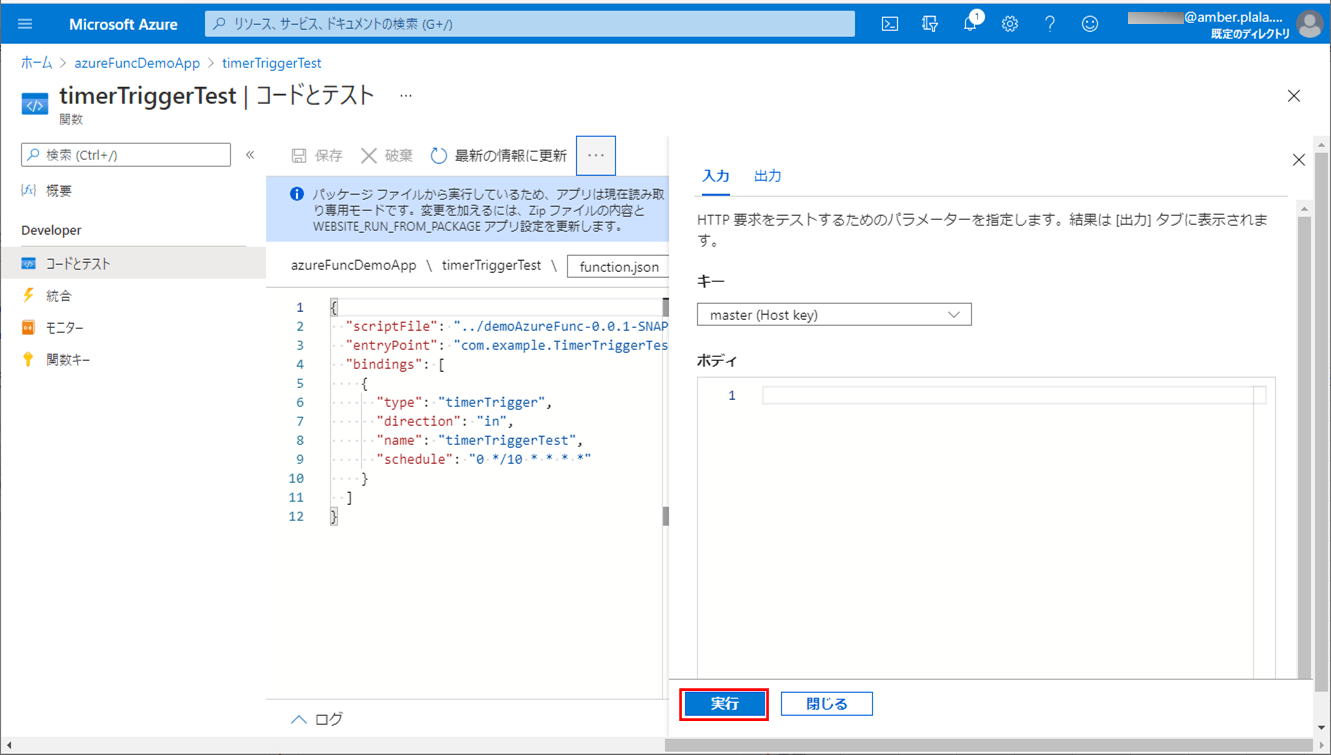Click timerTriggerTest in the file path
This screenshot has height=755, width=1331.
click(x=491, y=266)
